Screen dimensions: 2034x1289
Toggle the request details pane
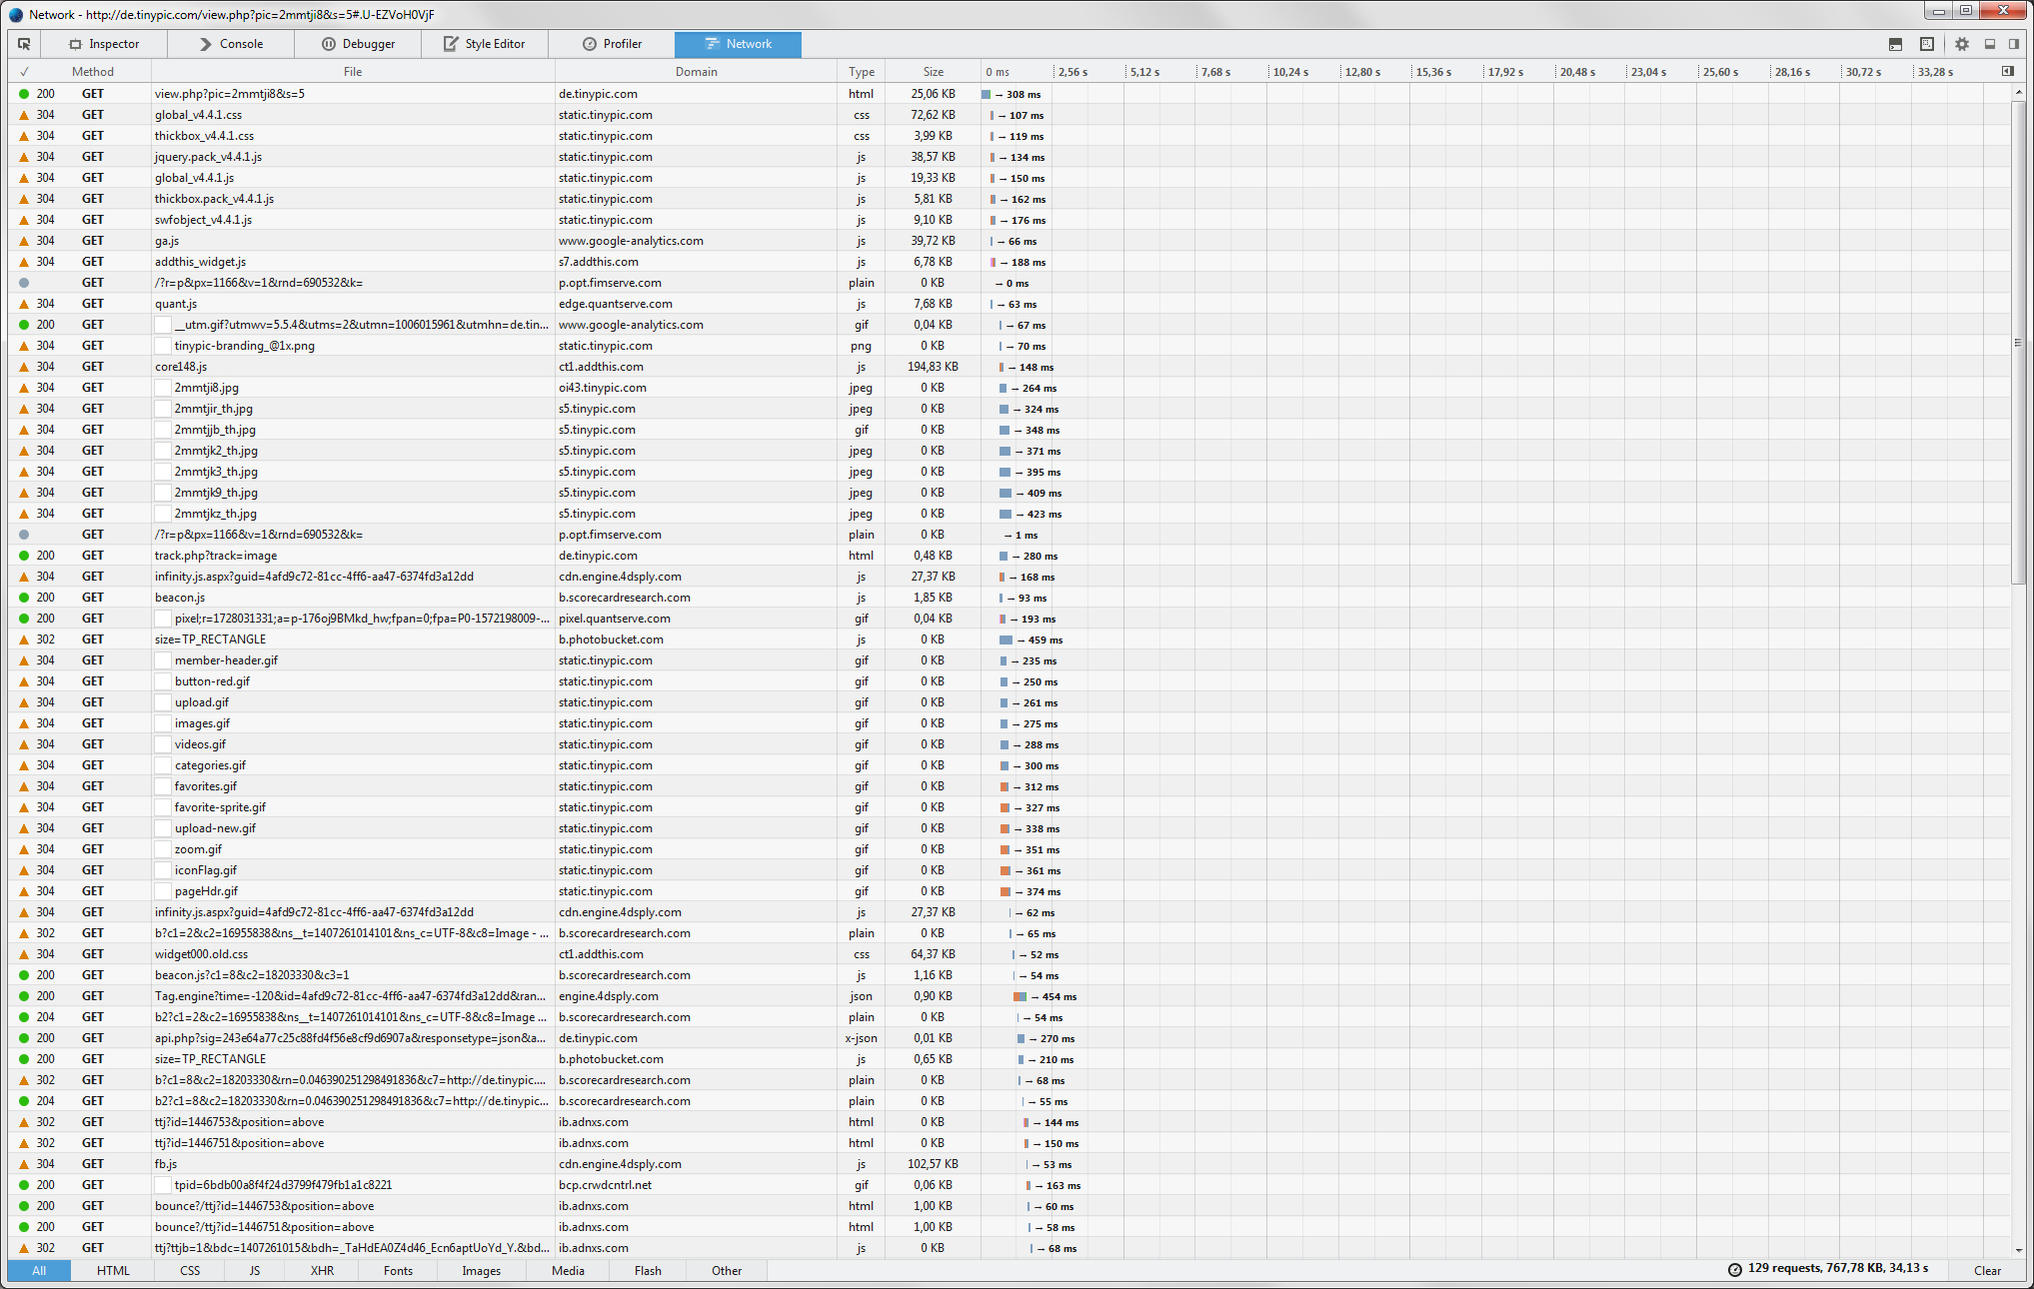(2008, 71)
